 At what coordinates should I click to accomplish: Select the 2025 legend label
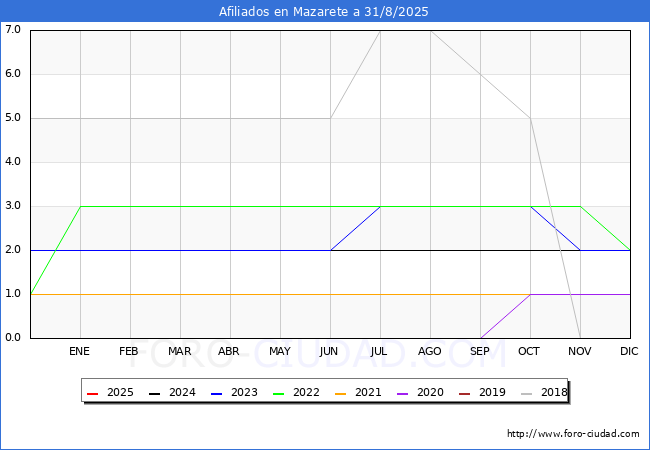tap(120, 392)
